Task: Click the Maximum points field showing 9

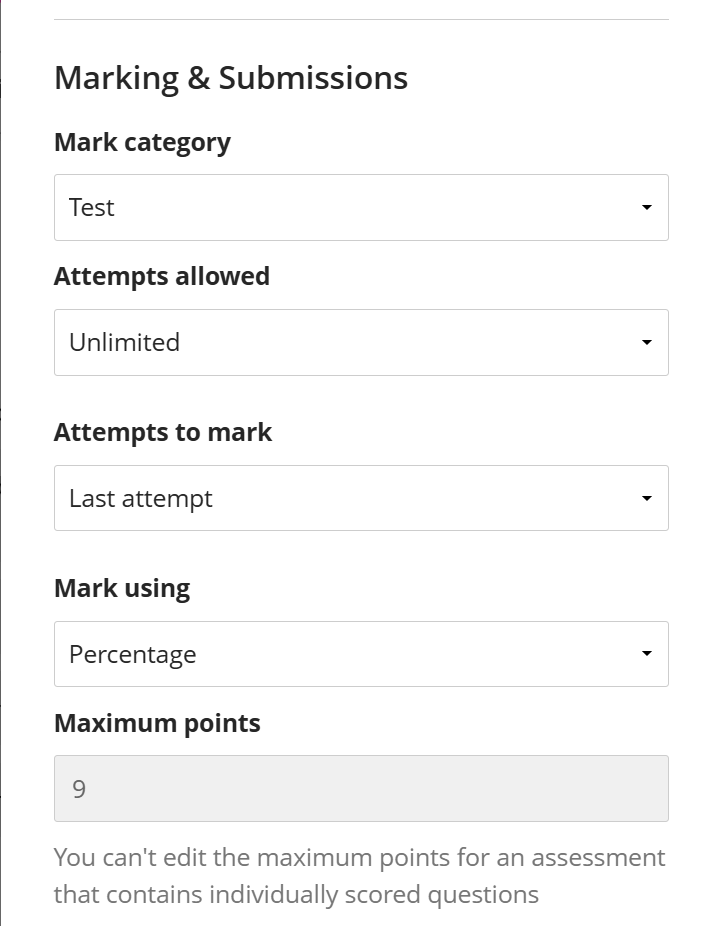Action: click(x=360, y=789)
